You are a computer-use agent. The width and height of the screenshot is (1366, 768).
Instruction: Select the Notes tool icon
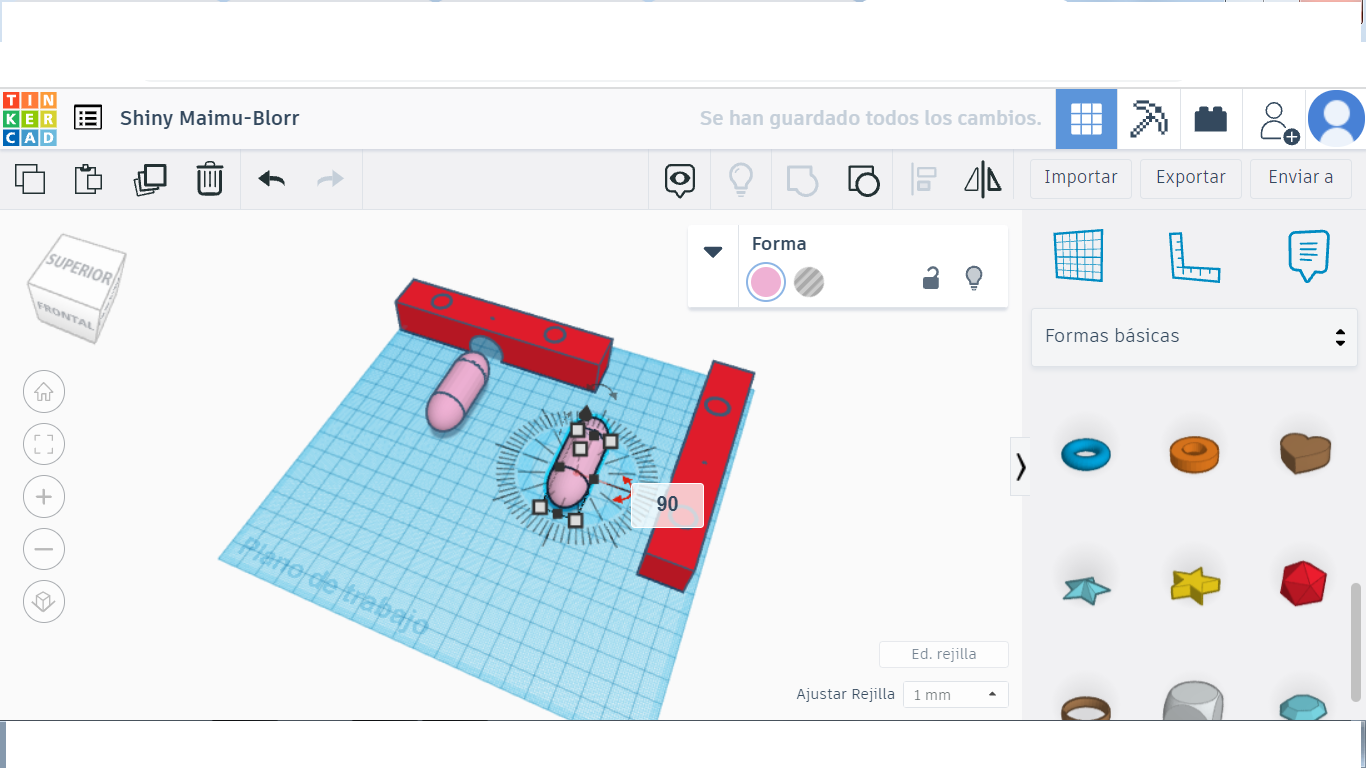(1309, 256)
